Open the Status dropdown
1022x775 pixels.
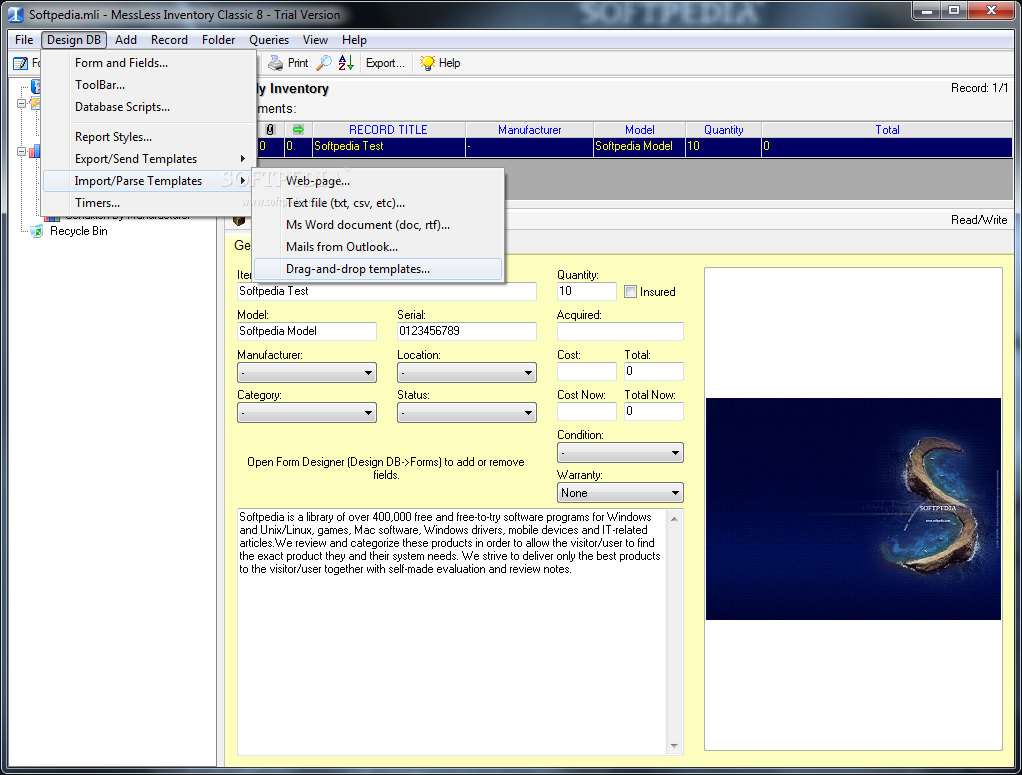click(467, 413)
